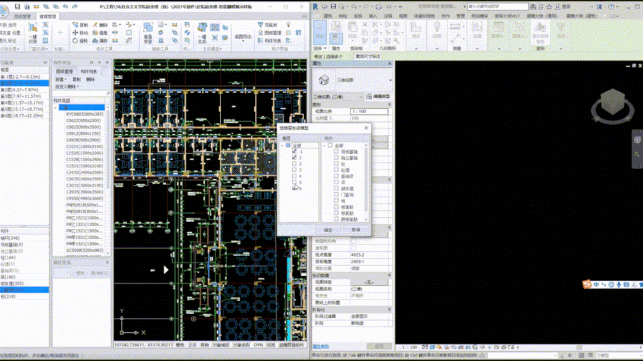Click the lightbulb view icon in Revit ribbon
Image resolution: width=643 pixels, height=362 pixels.
pos(437,30)
